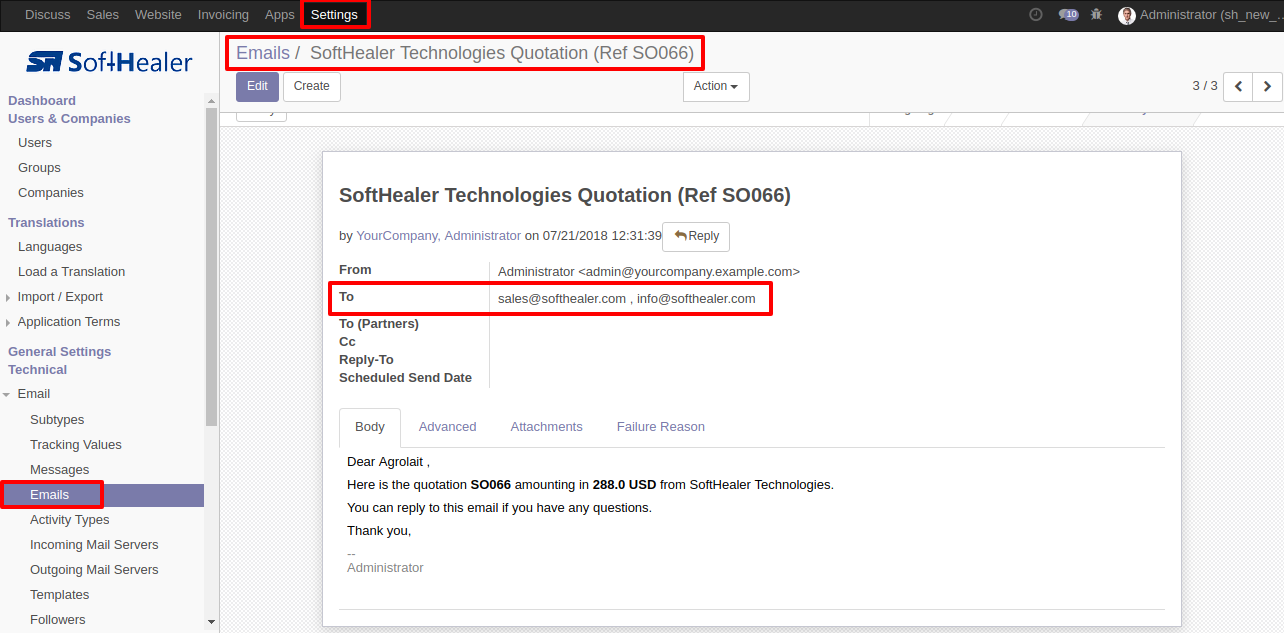Click the email heading SoftHealer Technologies Quotation
The height and width of the screenshot is (633, 1284).
(565, 195)
